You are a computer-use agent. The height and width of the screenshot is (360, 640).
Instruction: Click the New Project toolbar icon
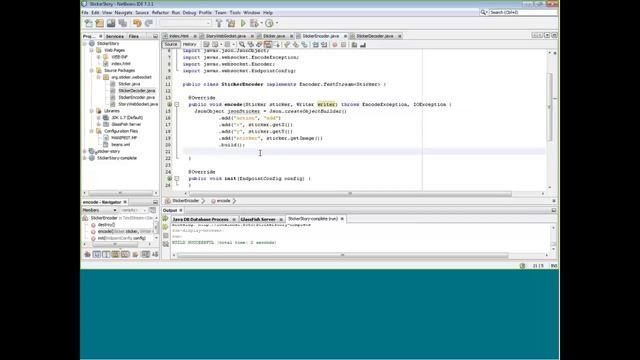pyautogui.click(x=100, y=23)
